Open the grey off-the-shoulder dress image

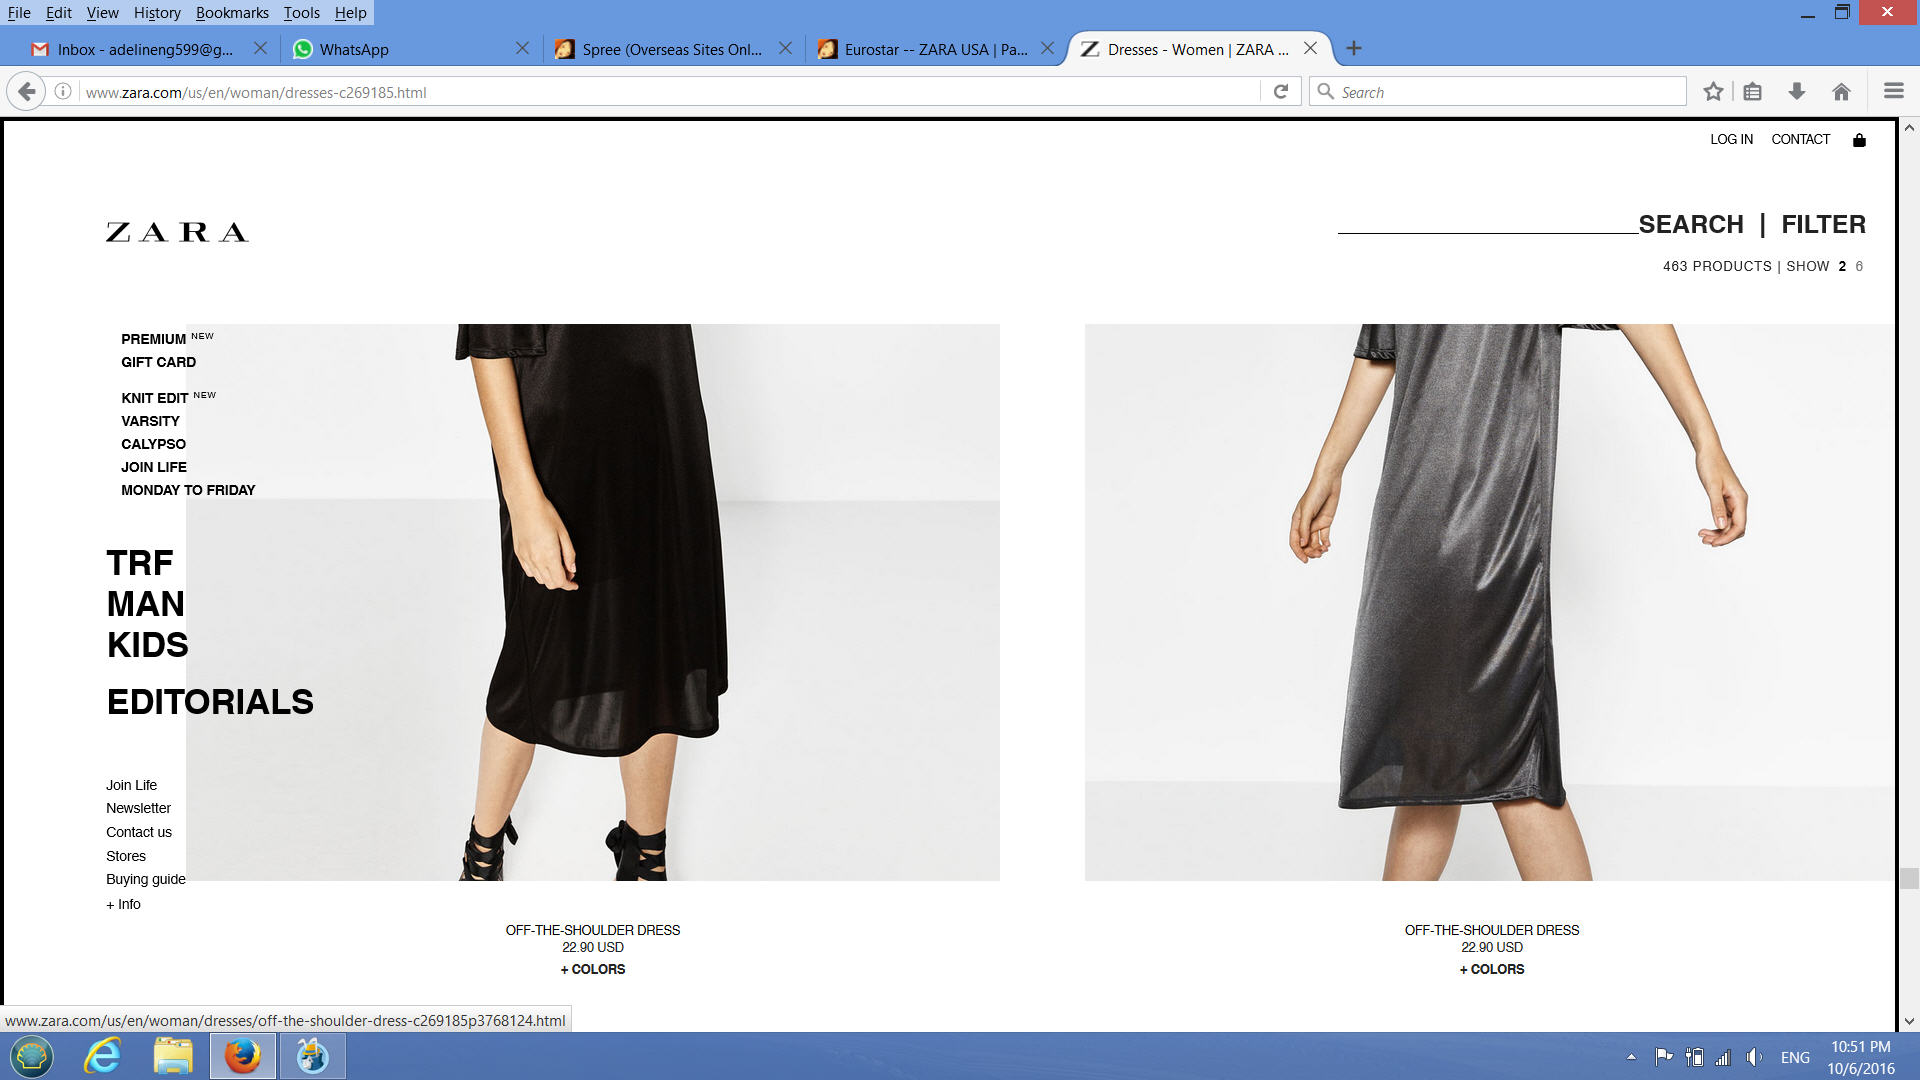[x=1489, y=602]
